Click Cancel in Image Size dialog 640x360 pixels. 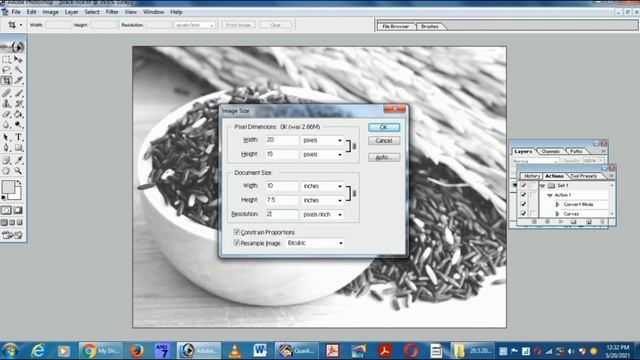pos(384,140)
